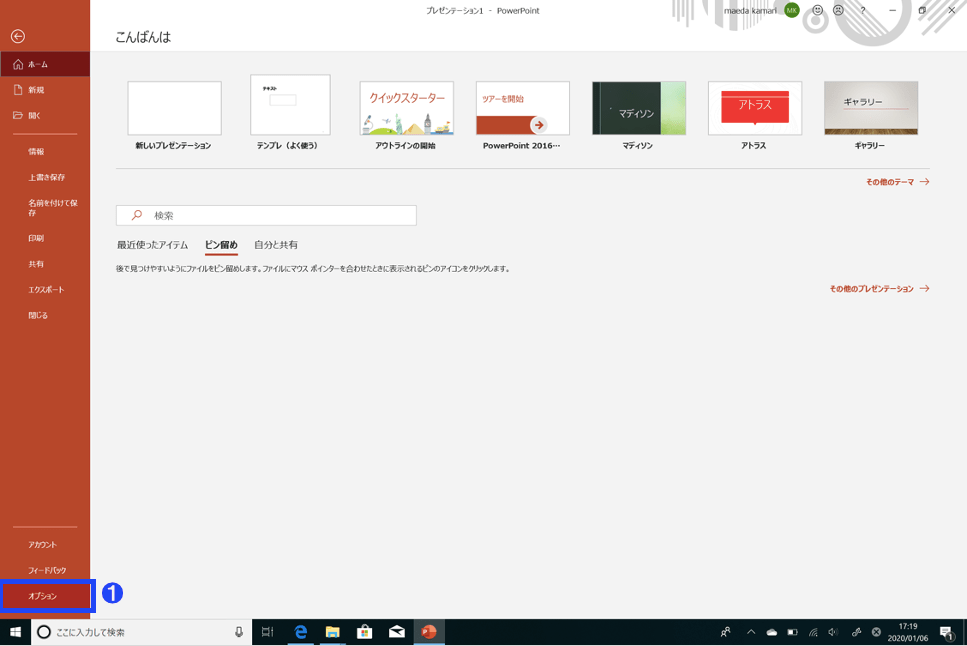Select the テンプレ（よく使う） template thumbnail

[290, 105]
